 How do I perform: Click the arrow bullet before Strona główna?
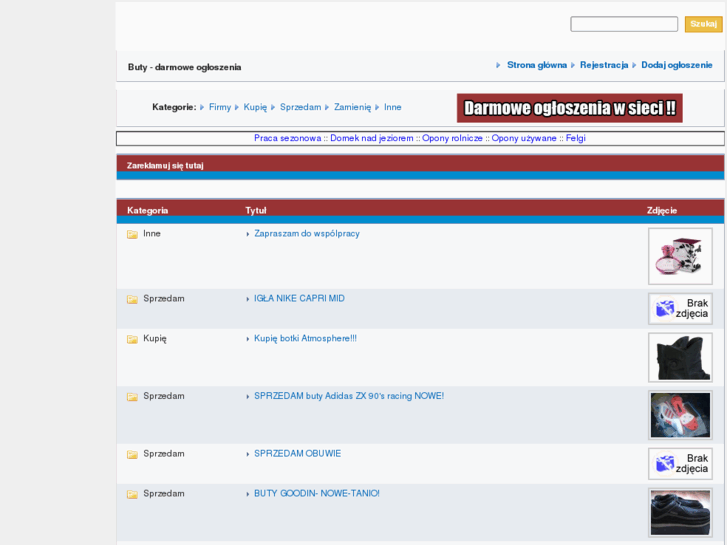point(498,65)
